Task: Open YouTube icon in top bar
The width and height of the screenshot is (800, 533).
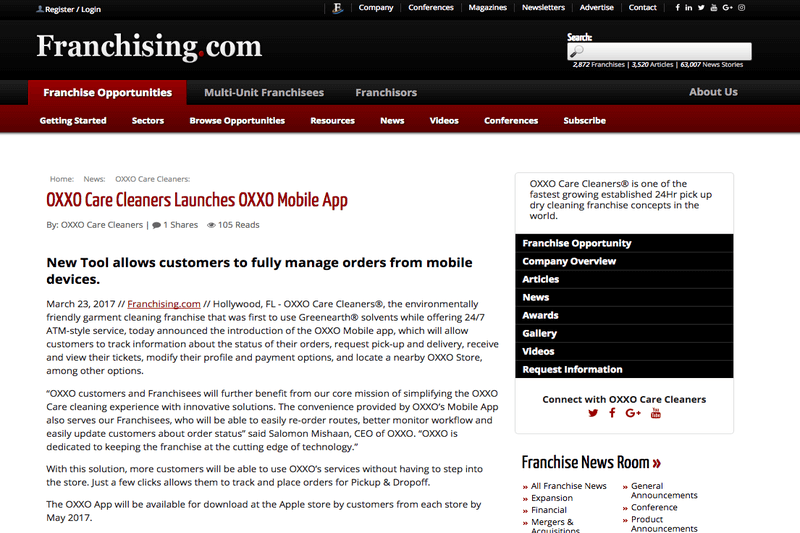Action: pos(714,8)
